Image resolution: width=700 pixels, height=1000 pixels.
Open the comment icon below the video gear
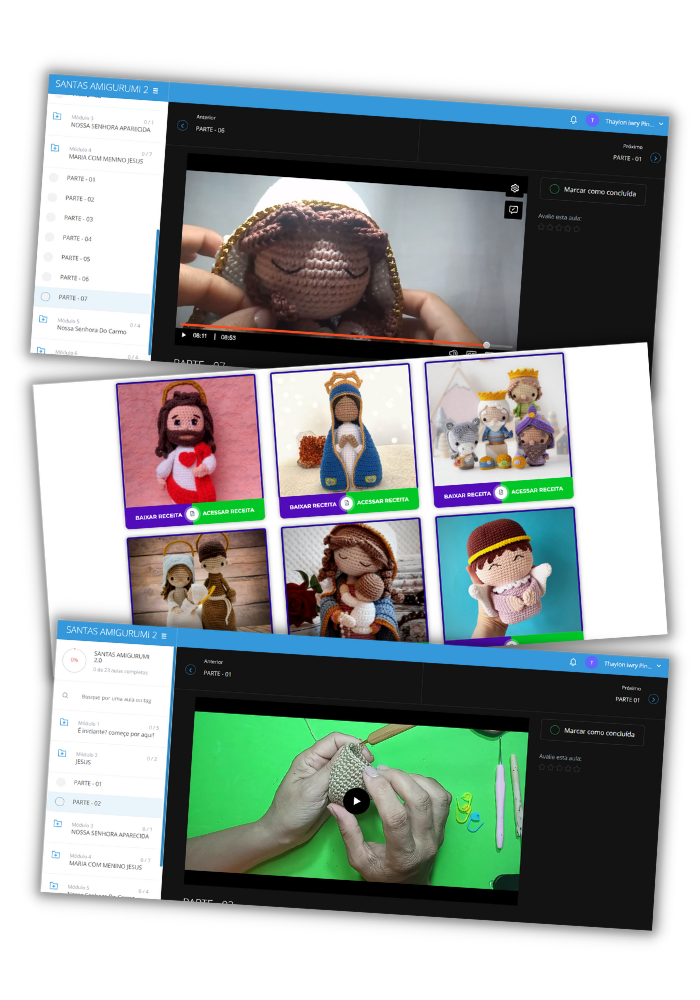coord(513,210)
